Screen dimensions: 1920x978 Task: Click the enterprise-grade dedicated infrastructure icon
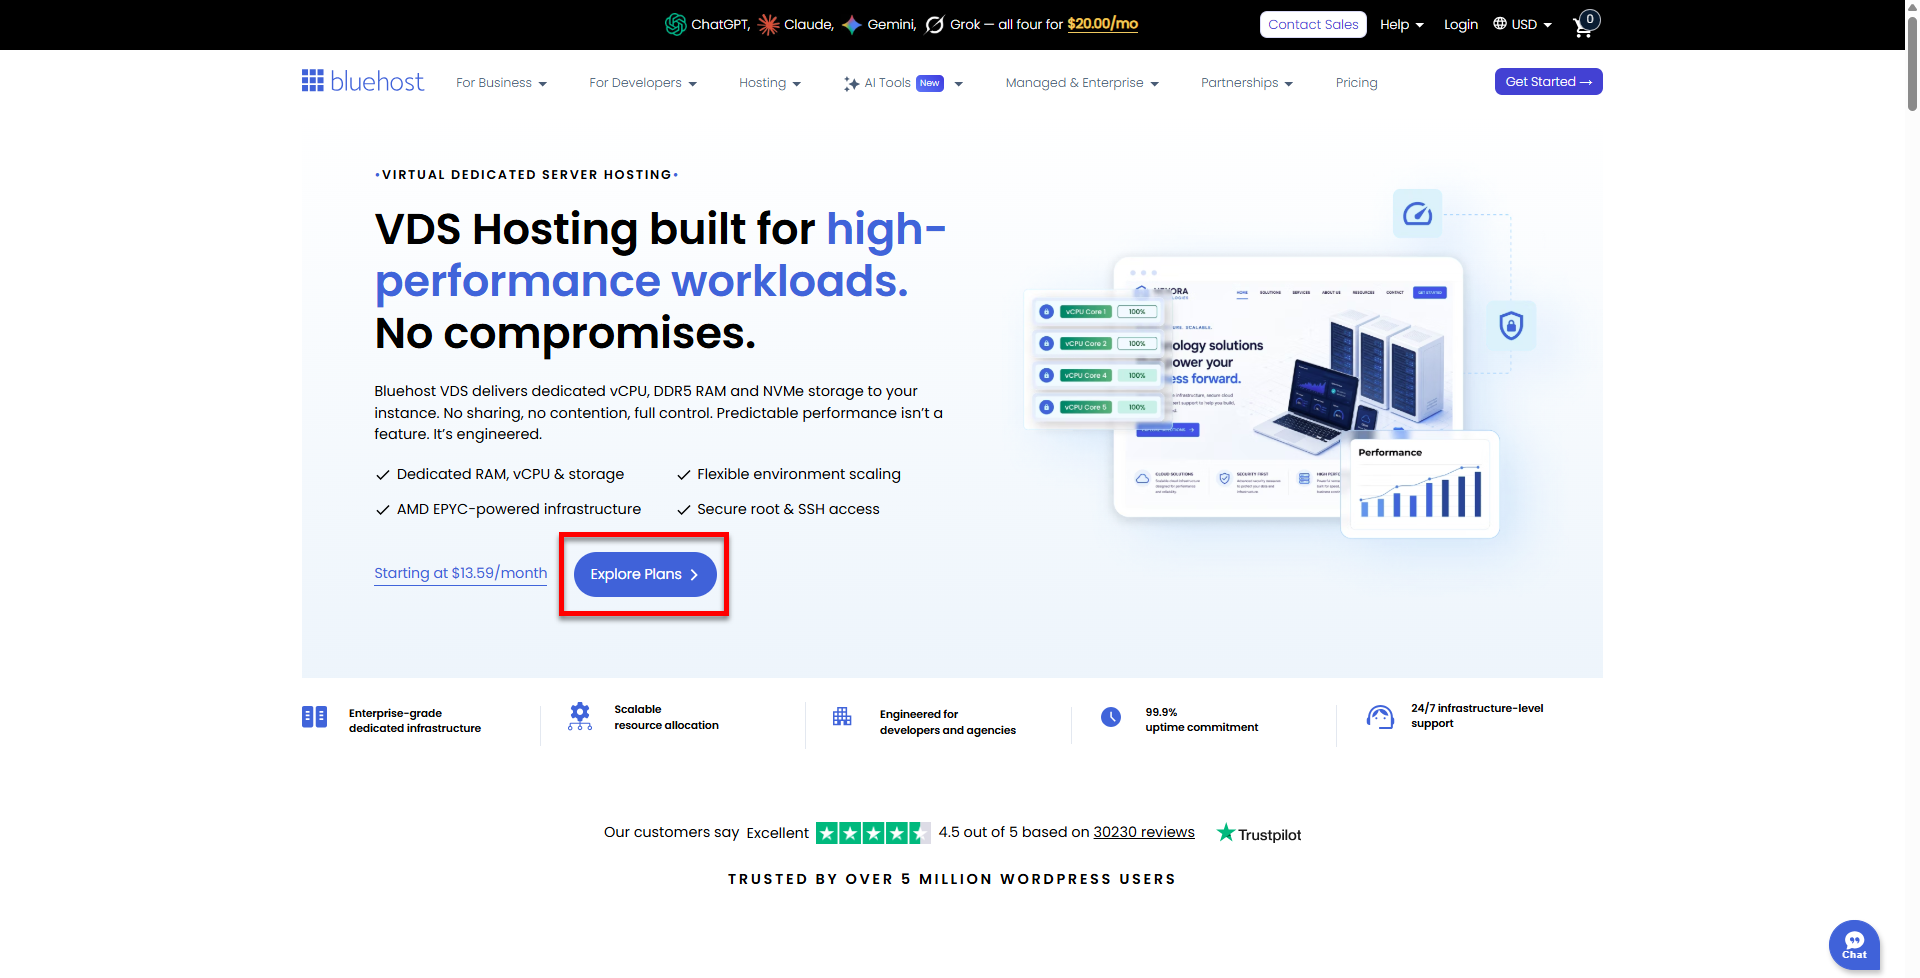click(x=314, y=717)
